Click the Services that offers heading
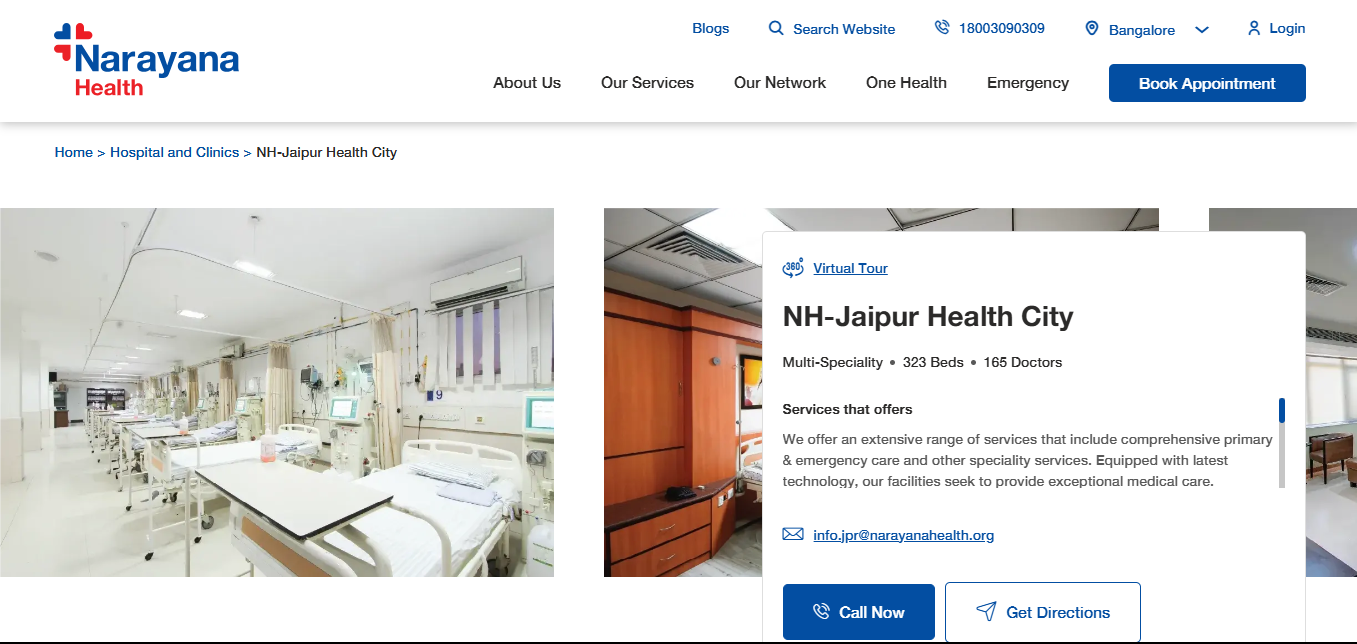 847,409
